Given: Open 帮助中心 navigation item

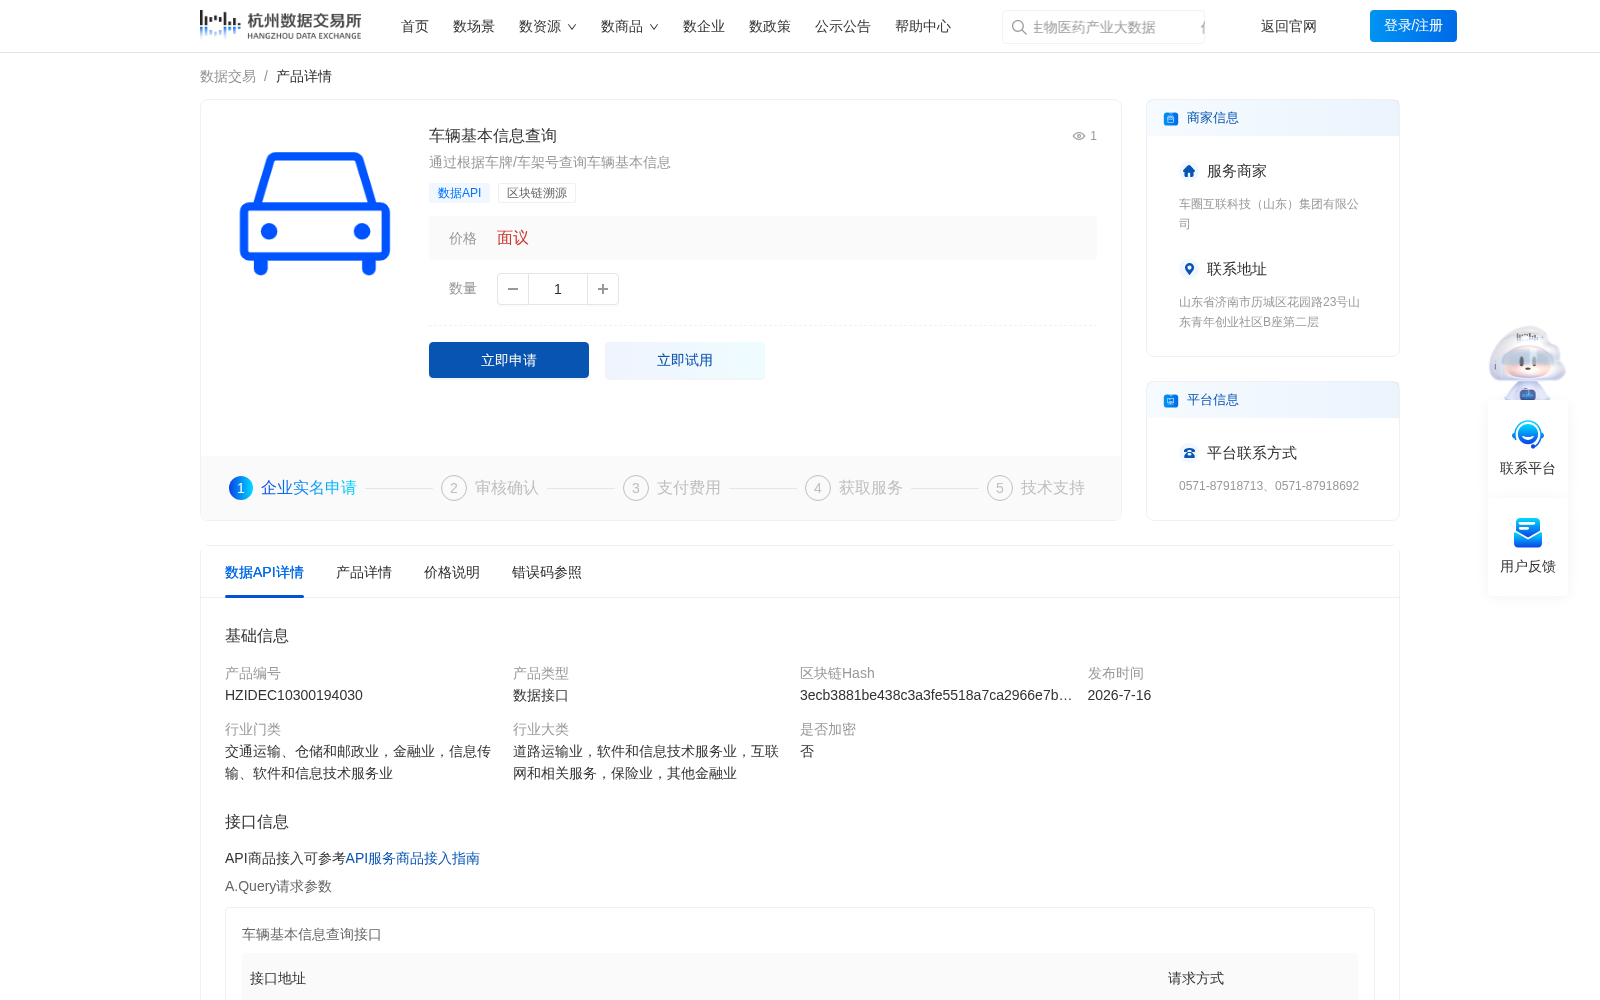Looking at the screenshot, I should click(923, 26).
